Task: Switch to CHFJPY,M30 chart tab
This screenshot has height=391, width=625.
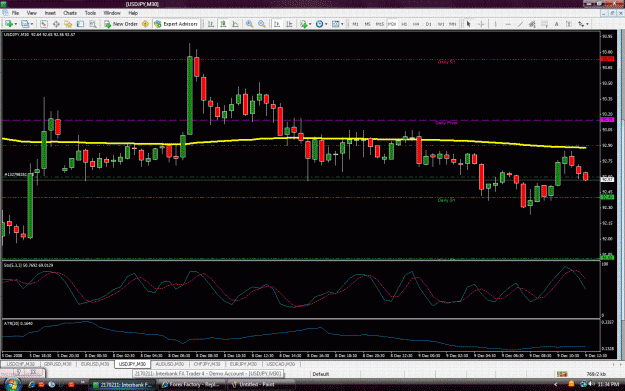Action: point(206,364)
